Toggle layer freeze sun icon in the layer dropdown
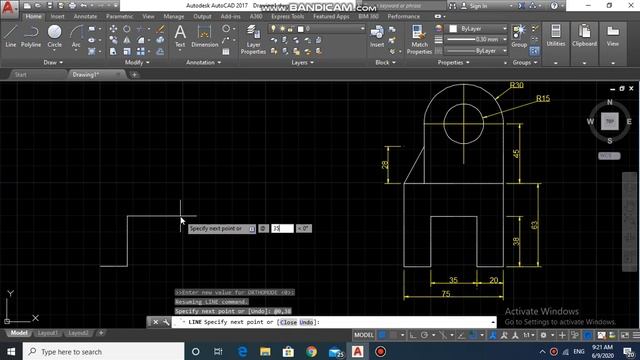This screenshot has height=360, width=640. click(x=282, y=29)
